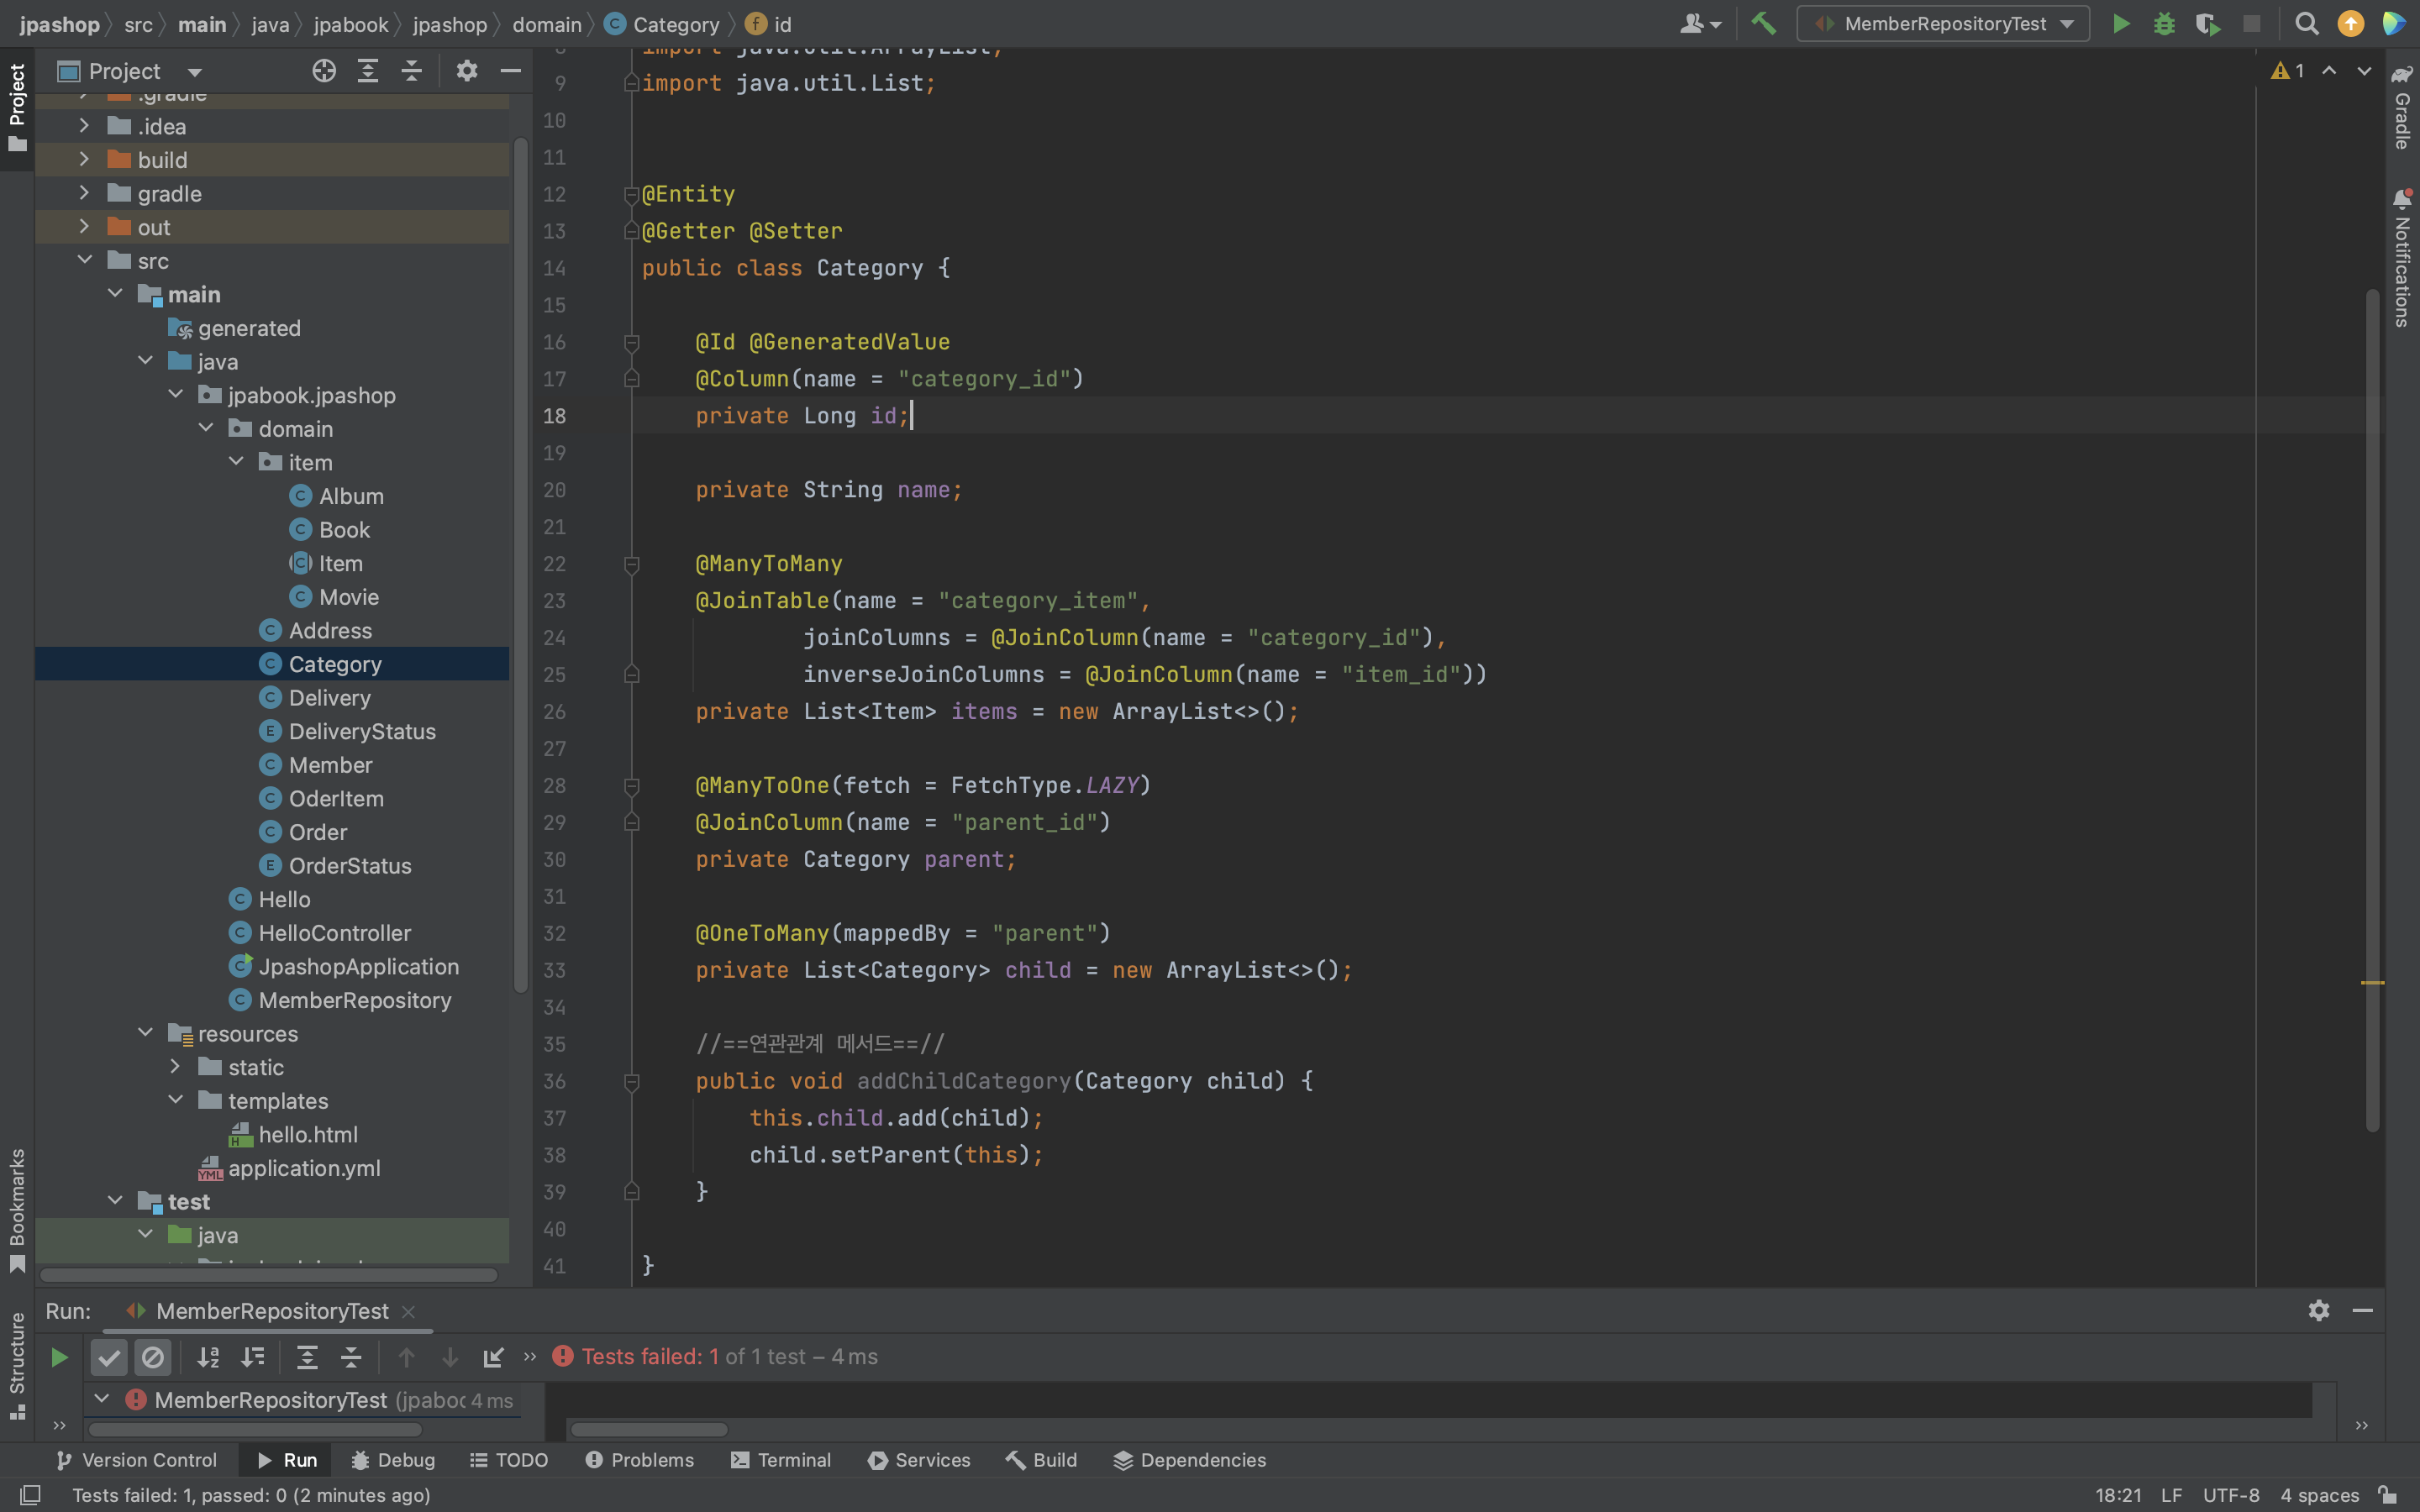Change LF line separator in status bar
This screenshot has height=1512, width=2420.
pos(2171,1495)
